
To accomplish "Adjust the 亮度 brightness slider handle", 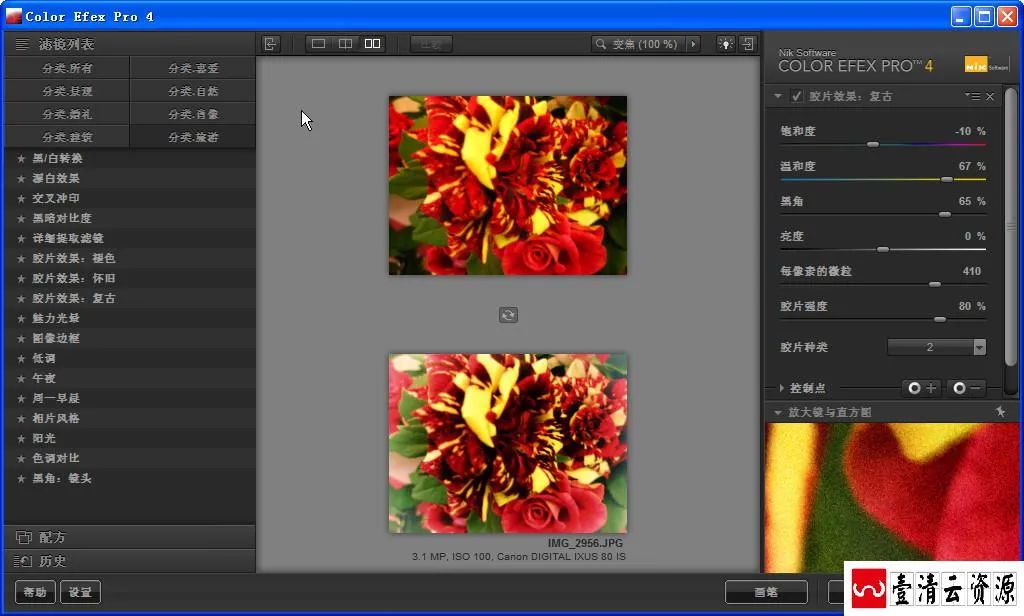I will tap(883, 250).
